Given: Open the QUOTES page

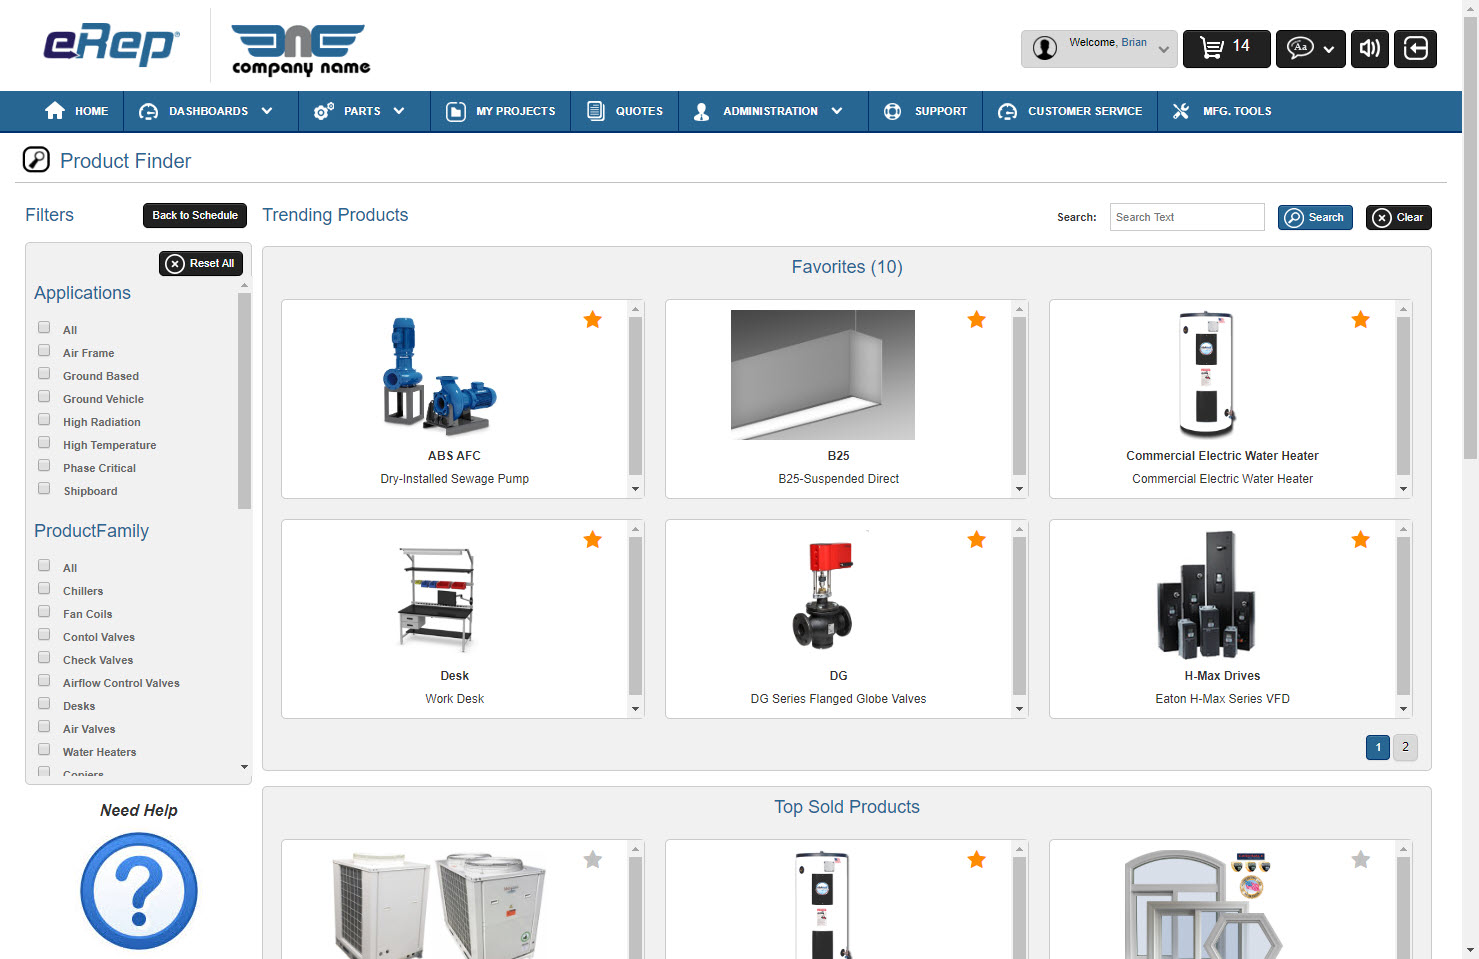Looking at the screenshot, I should click(x=624, y=111).
